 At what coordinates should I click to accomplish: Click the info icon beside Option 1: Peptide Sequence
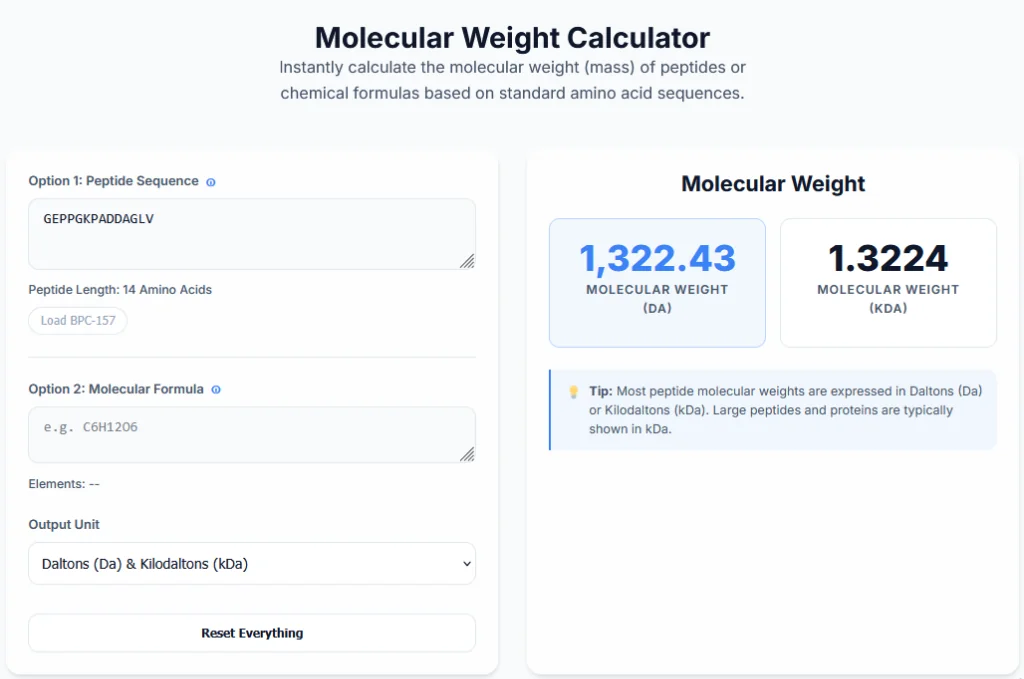click(x=211, y=181)
